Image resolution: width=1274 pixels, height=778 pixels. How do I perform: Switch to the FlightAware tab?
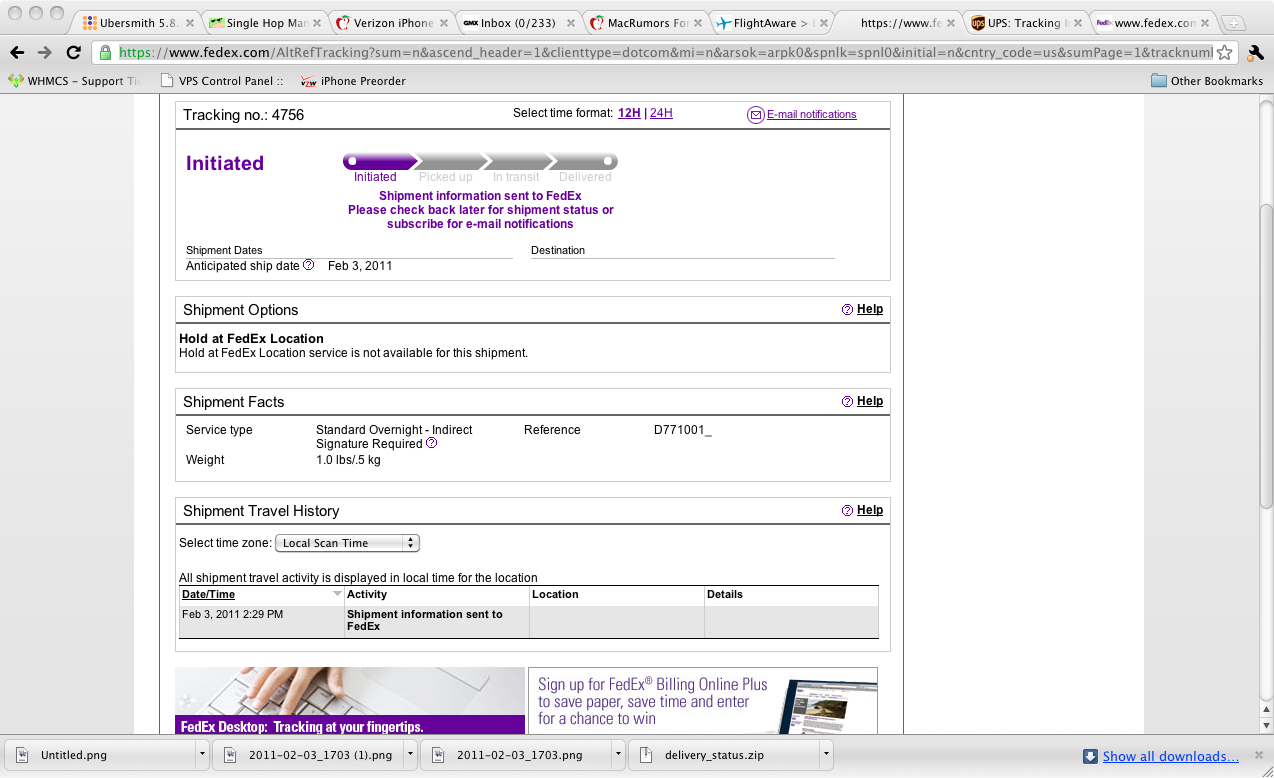click(x=773, y=23)
